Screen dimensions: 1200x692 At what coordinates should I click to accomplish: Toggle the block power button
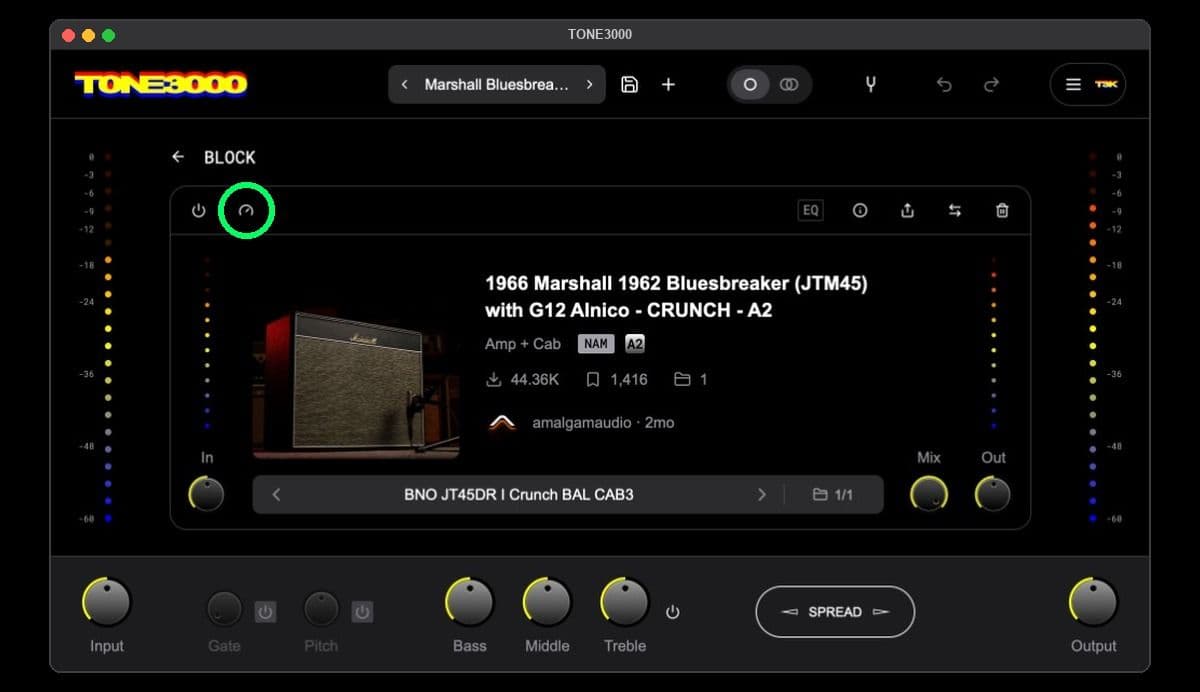pos(198,211)
